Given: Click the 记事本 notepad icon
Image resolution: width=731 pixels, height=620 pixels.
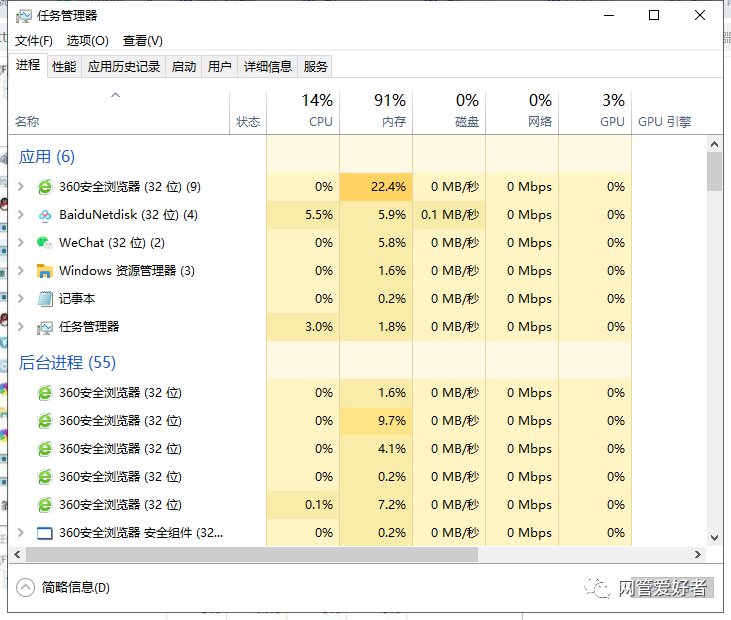Looking at the screenshot, I should [x=44, y=299].
